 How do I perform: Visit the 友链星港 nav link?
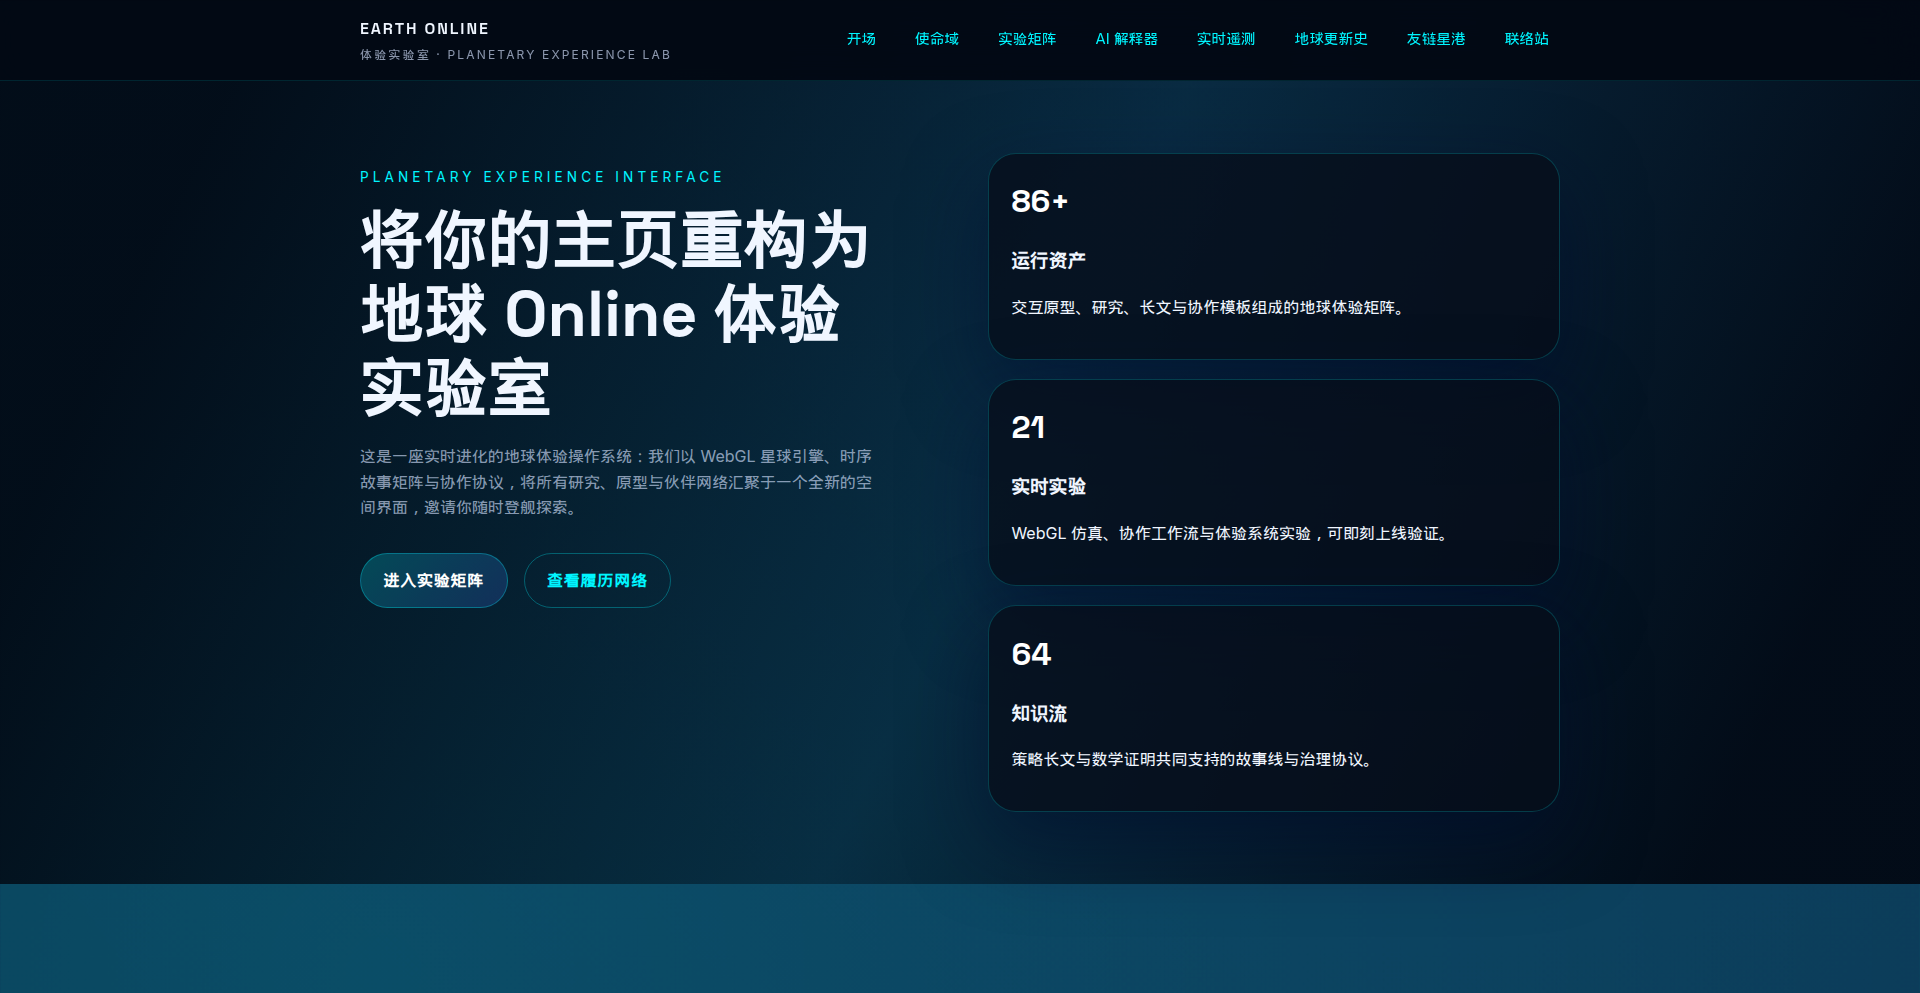(1435, 39)
